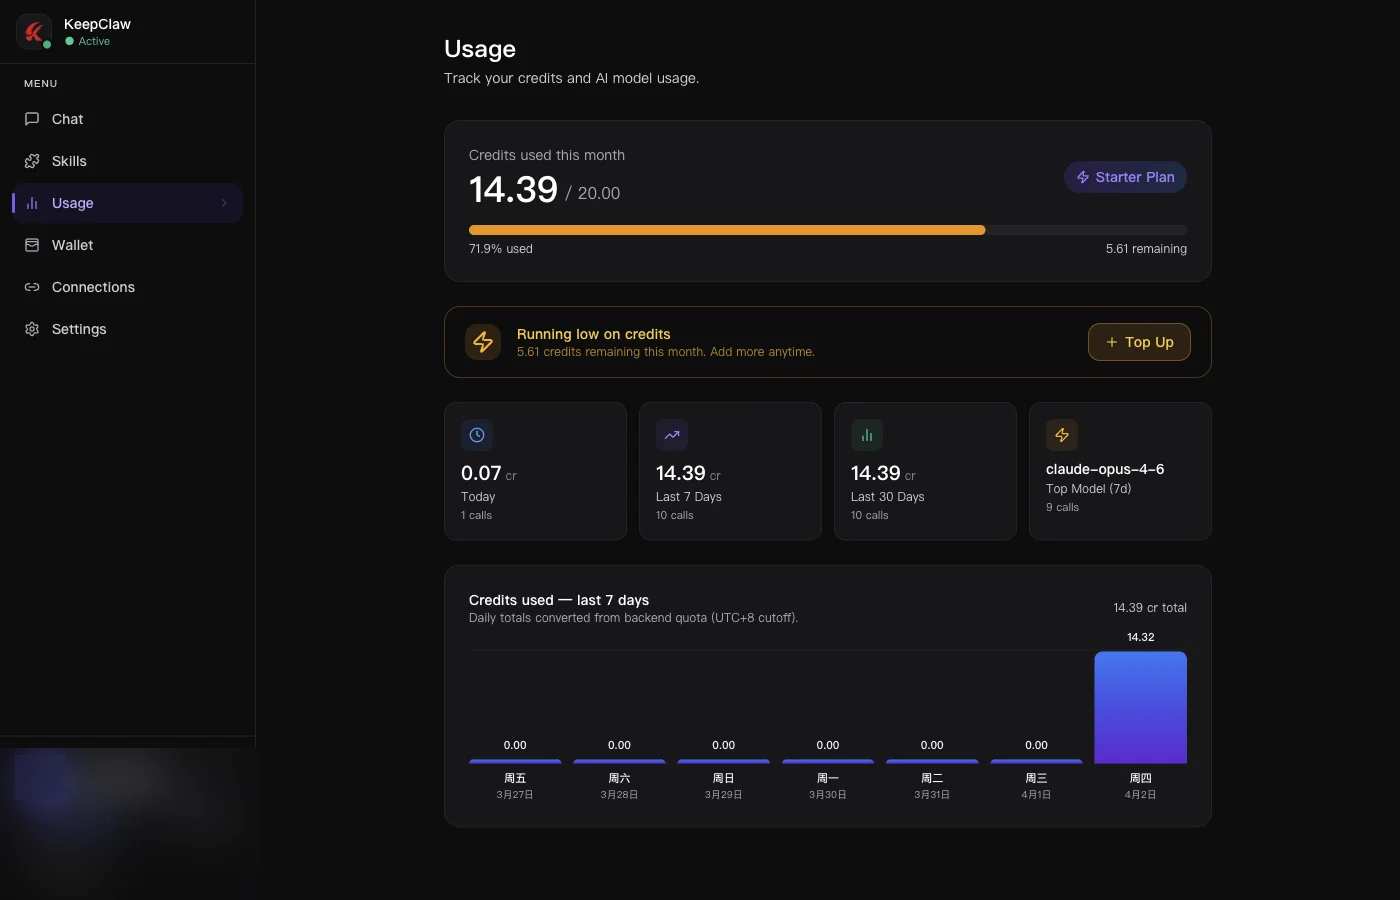Click the lightning icon on the claude-opus-4-6 card

(x=1061, y=434)
